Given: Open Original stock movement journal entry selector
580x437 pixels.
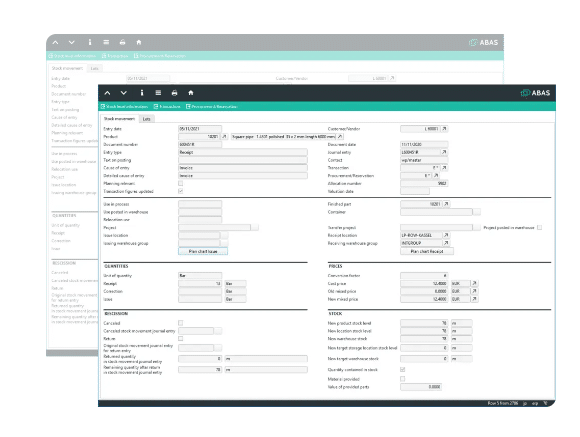Looking at the screenshot, I should click(x=218, y=347).
